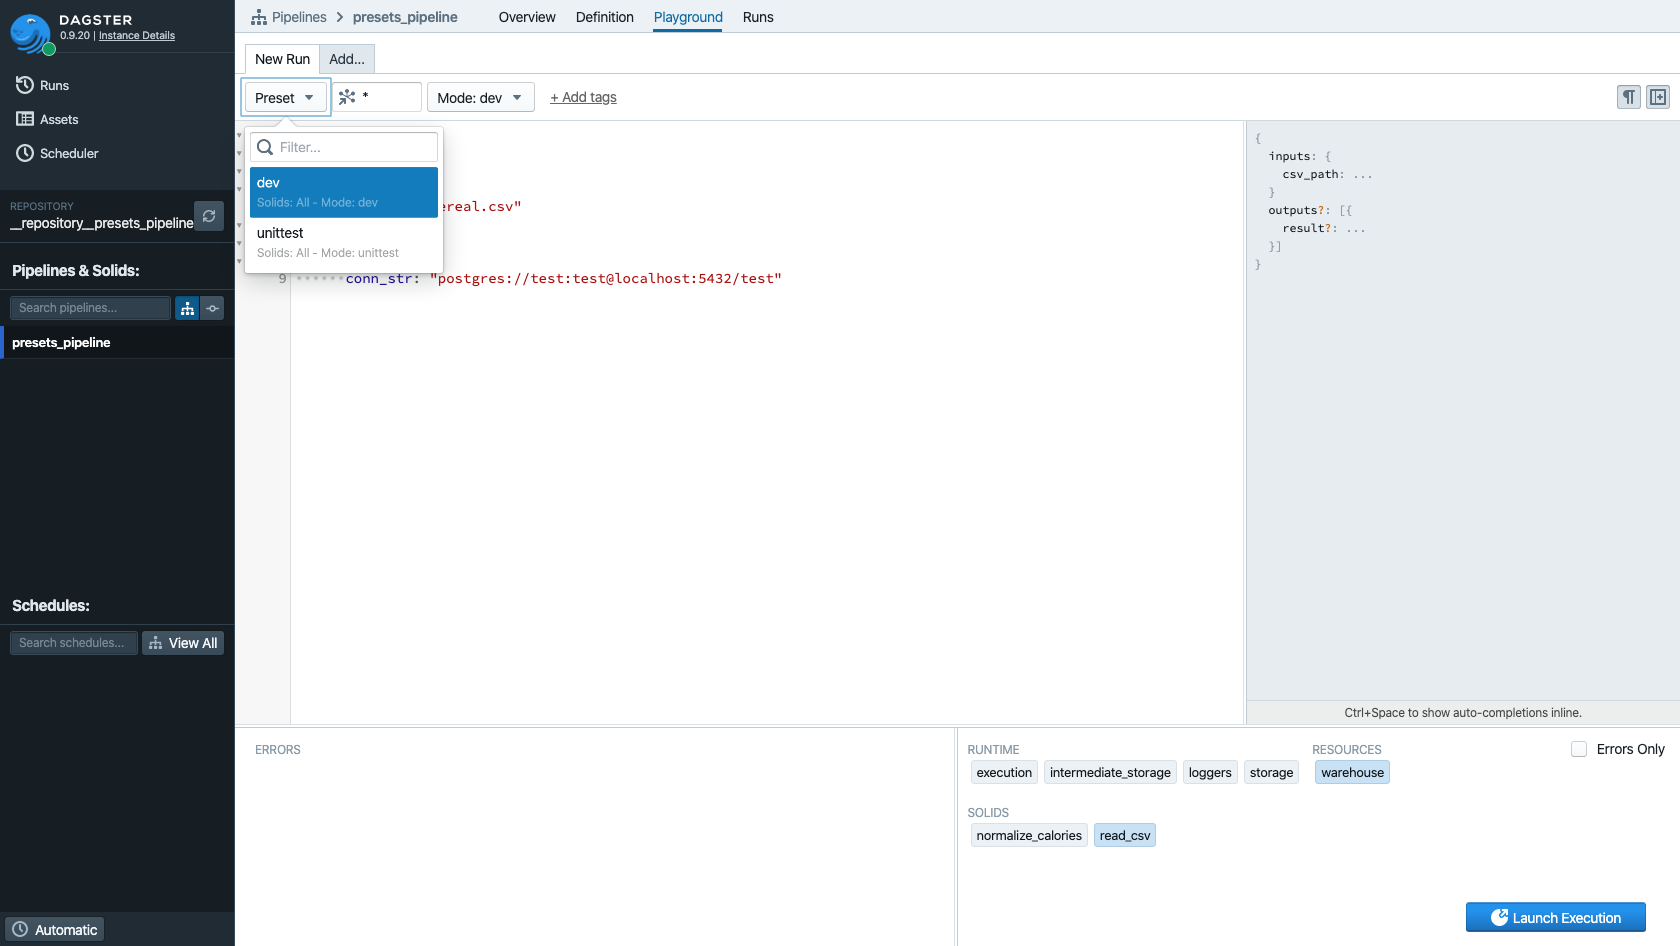The width and height of the screenshot is (1680, 946).
Task: Click conn_str key in editor
Action: tap(379, 278)
